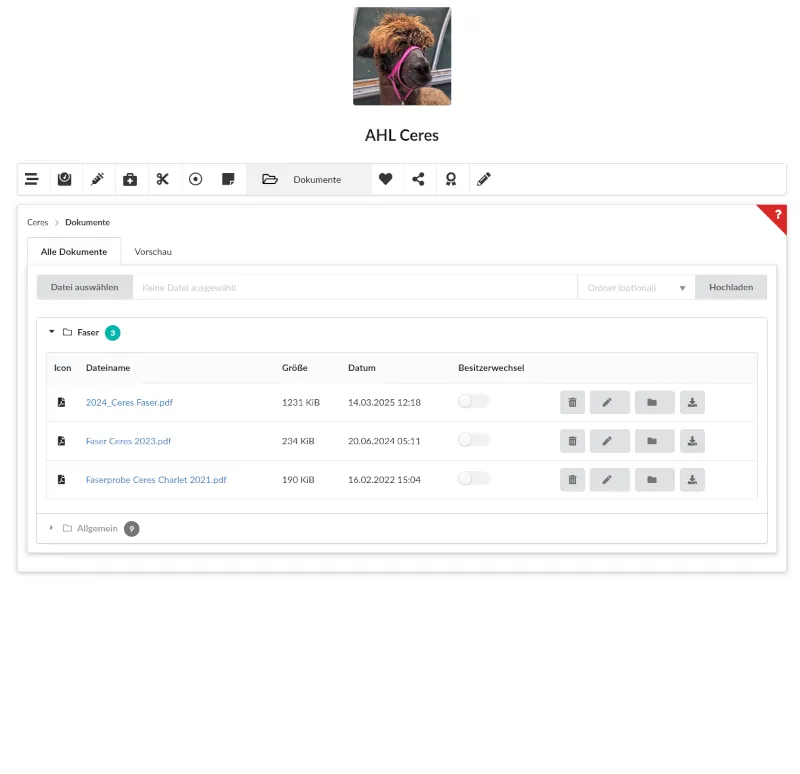Download Faserprobe Ceres Charlet 2021.pdf

point(692,480)
